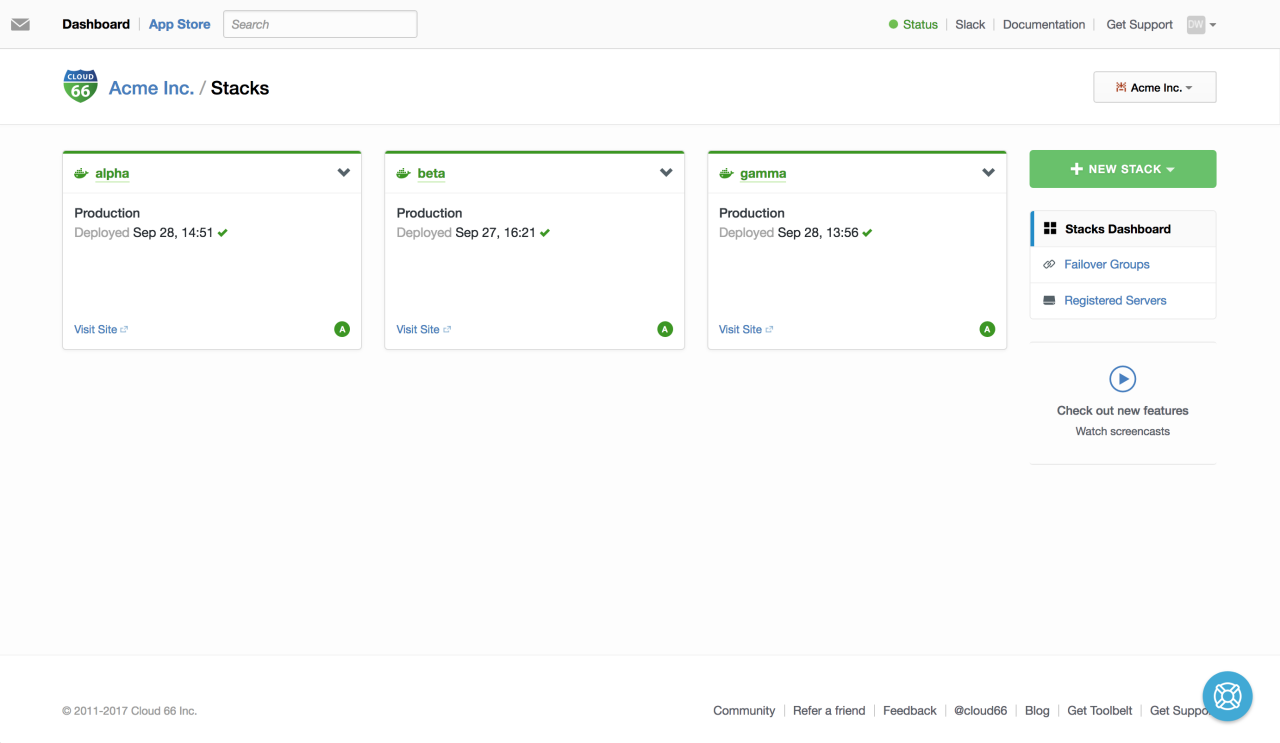Click the green Status indicator
Viewport: 1280px width, 743px height.
tap(913, 24)
